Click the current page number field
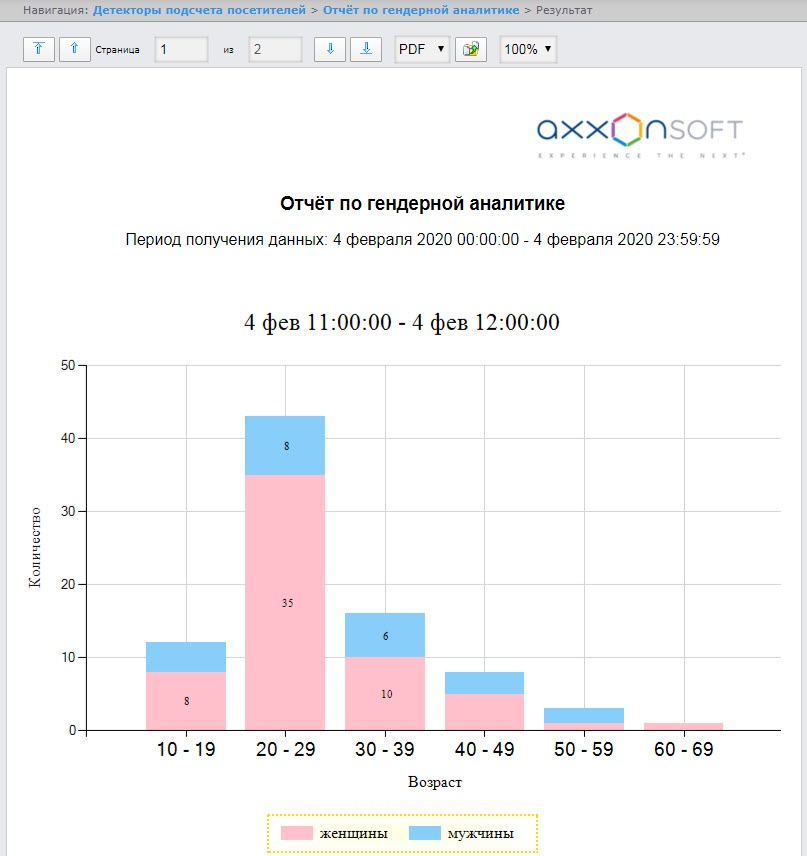The image size is (807, 856). click(181, 49)
